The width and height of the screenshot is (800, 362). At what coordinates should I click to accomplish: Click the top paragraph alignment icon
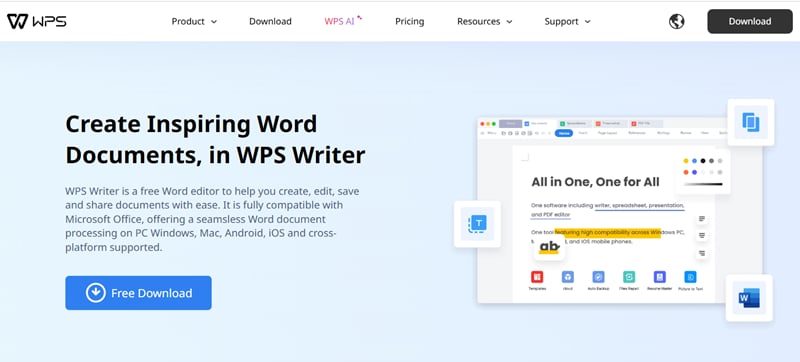[702, 219]
